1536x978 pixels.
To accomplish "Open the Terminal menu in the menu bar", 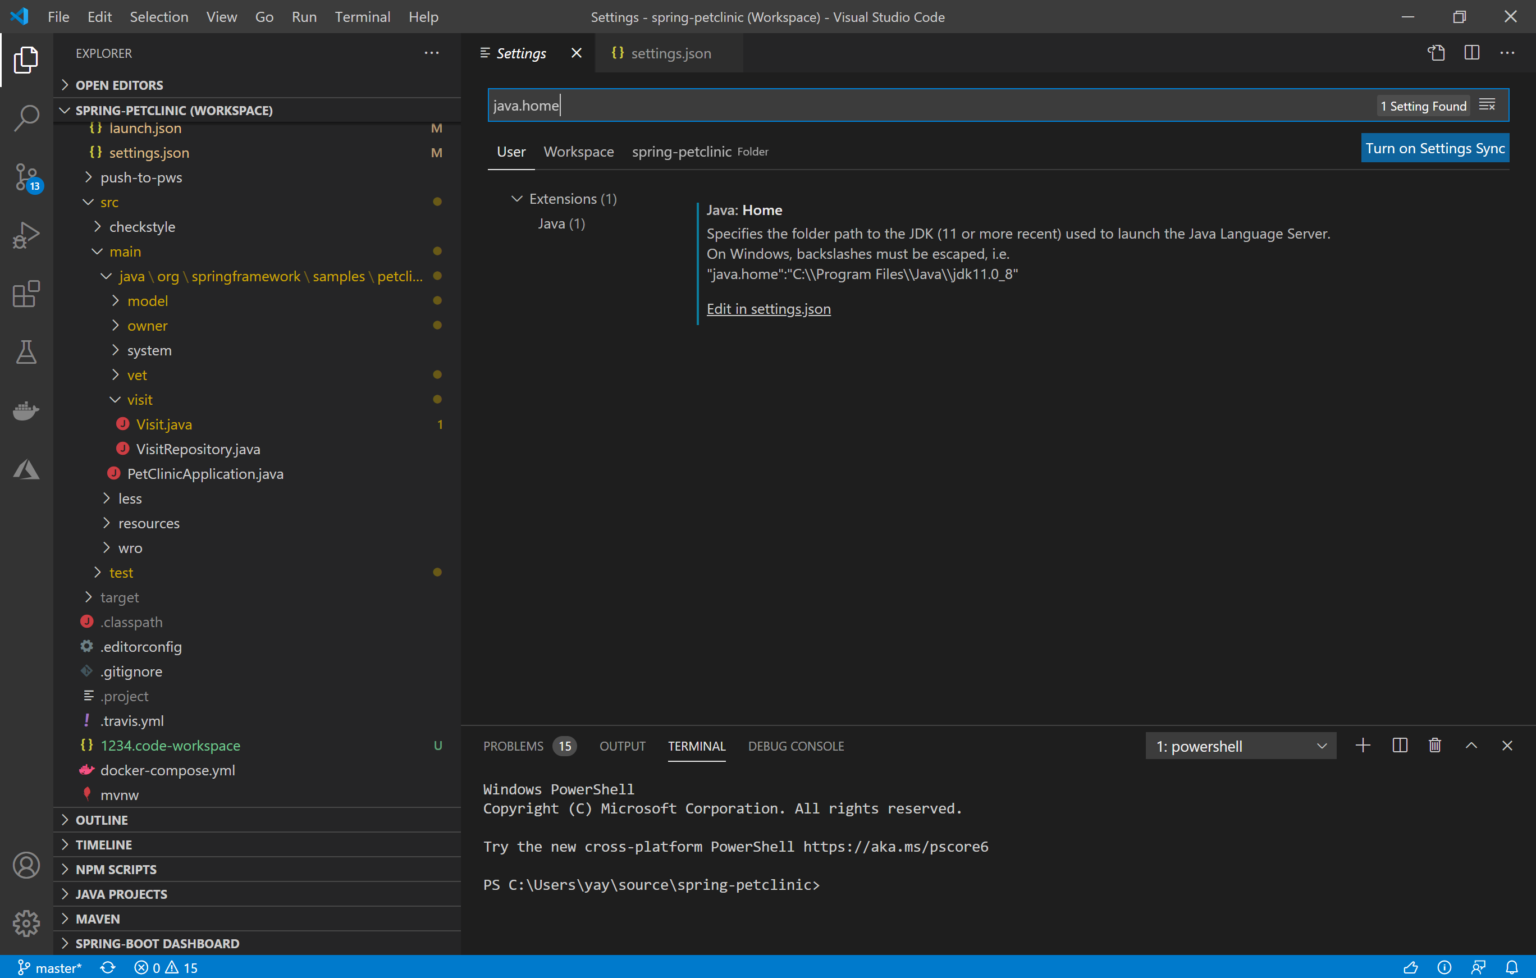I will 362,16.
